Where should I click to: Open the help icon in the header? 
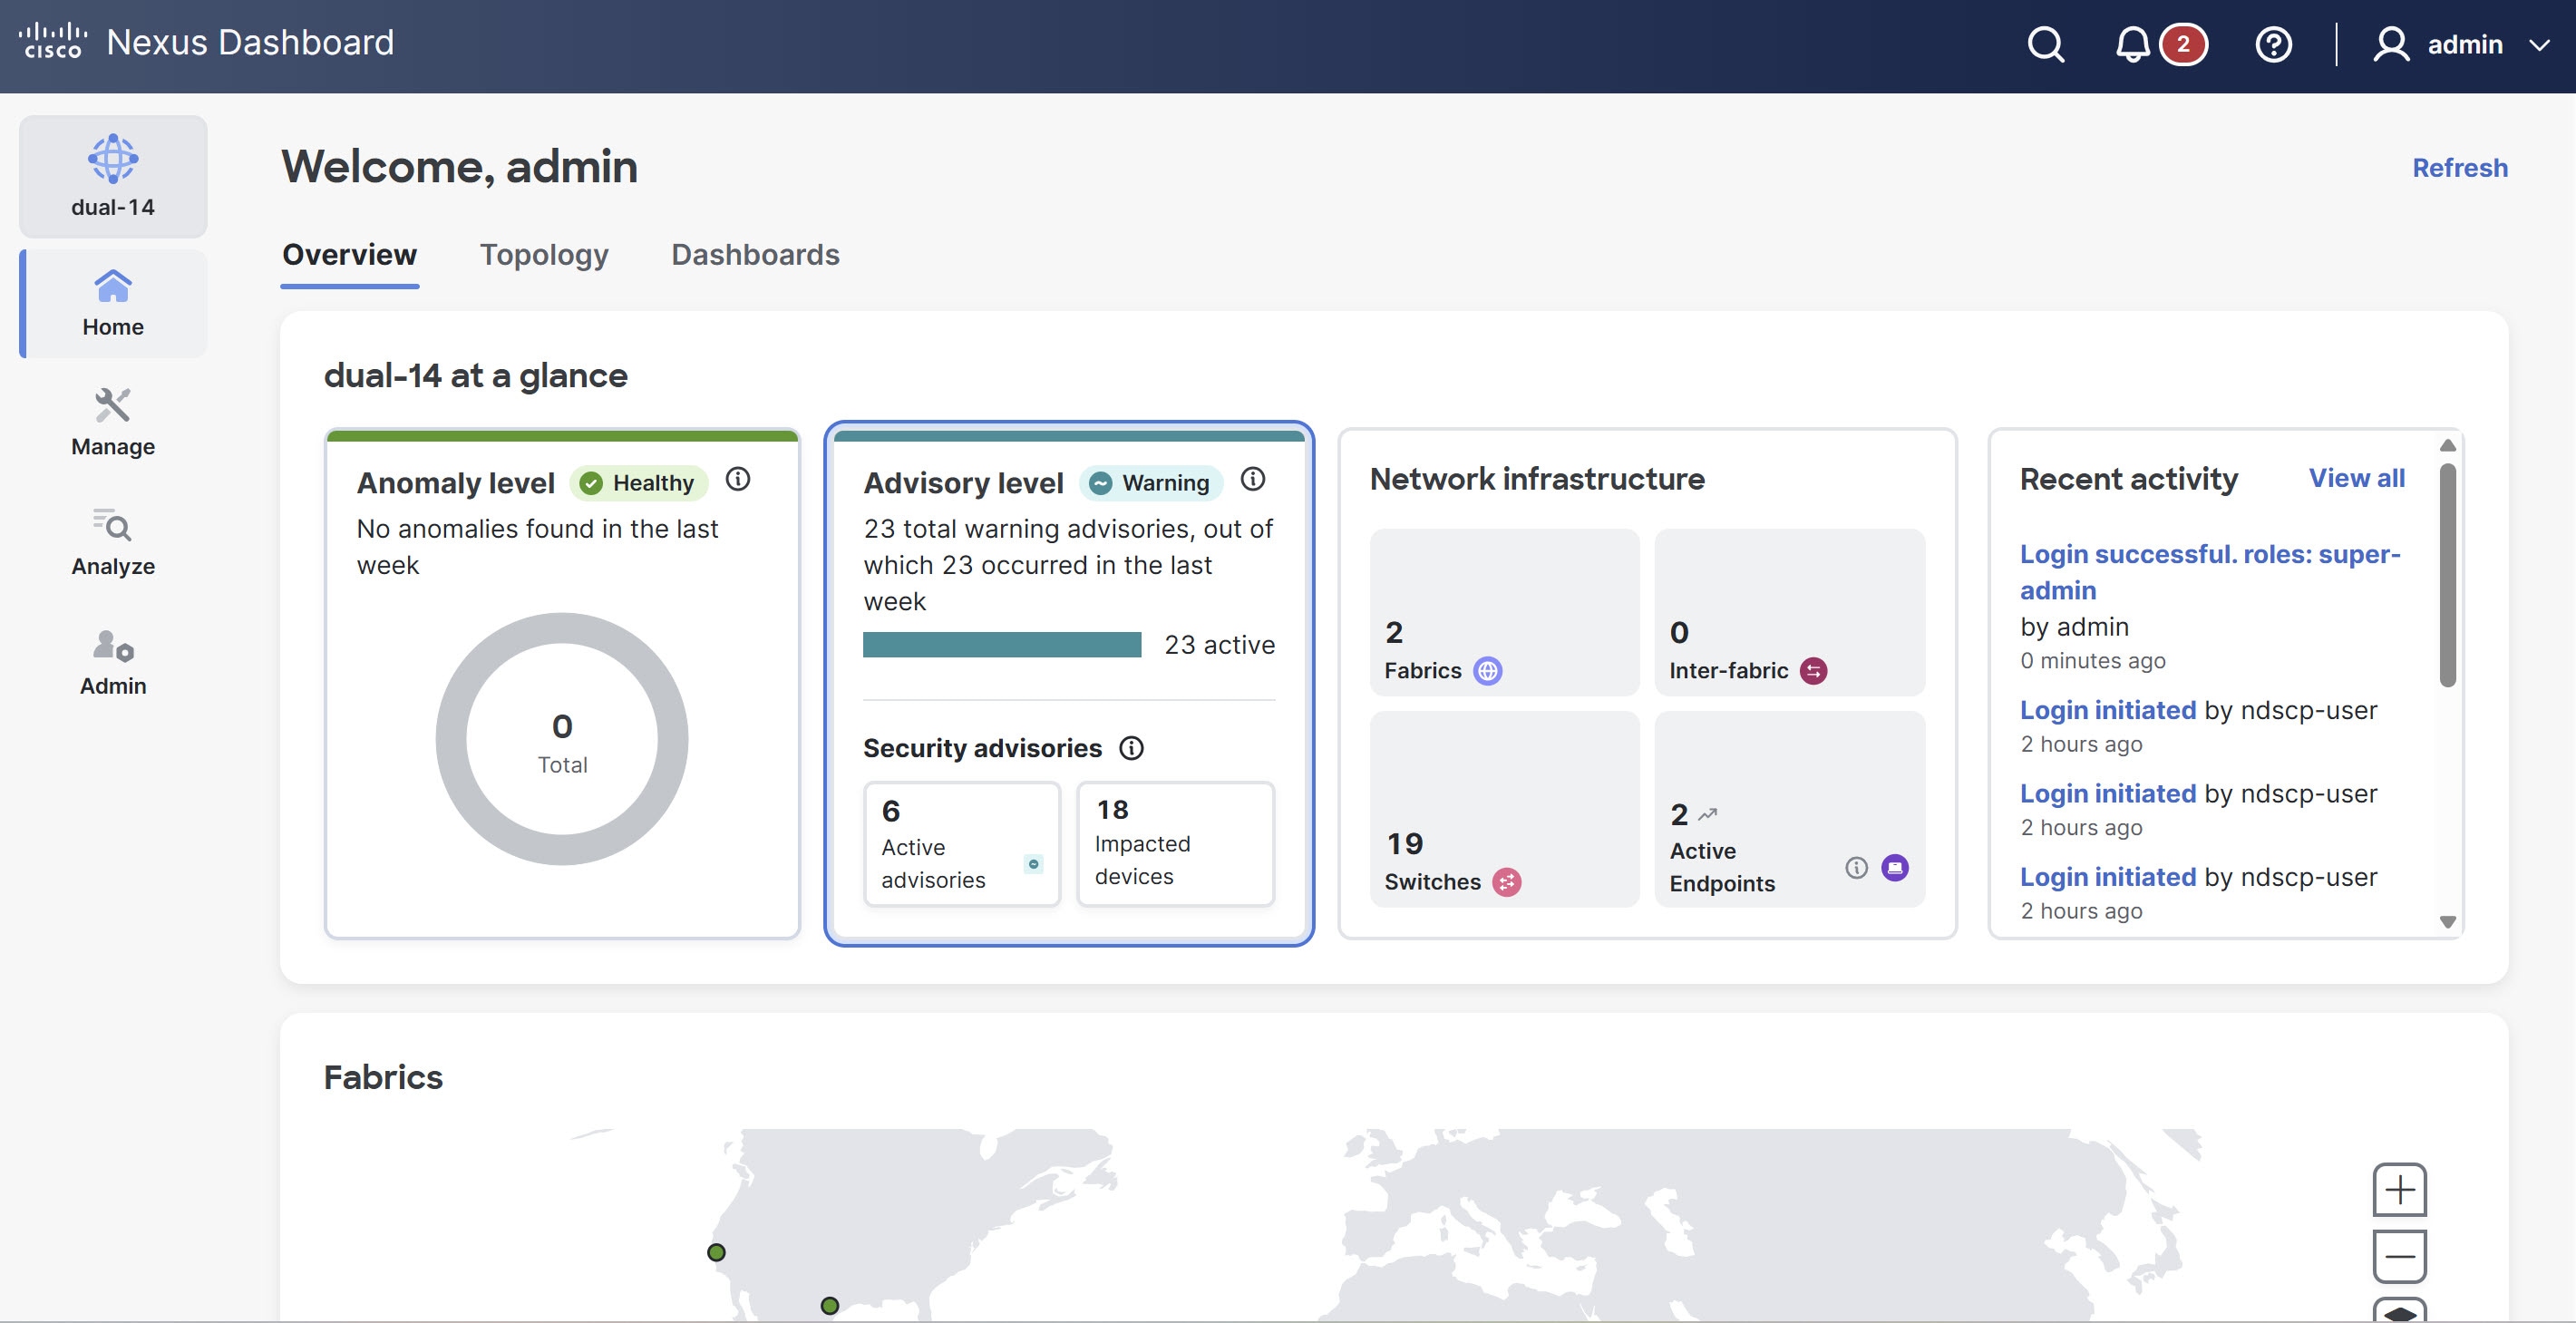tap(2273, 44)
